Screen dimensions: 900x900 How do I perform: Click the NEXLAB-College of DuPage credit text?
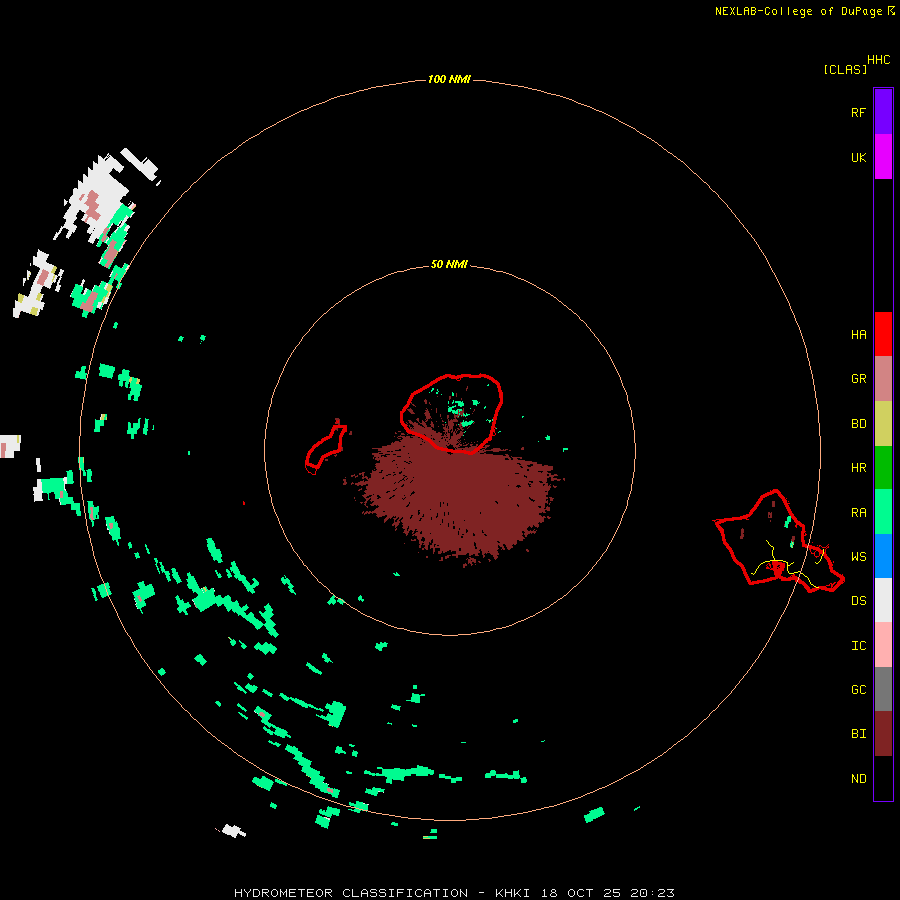(798, 11)
